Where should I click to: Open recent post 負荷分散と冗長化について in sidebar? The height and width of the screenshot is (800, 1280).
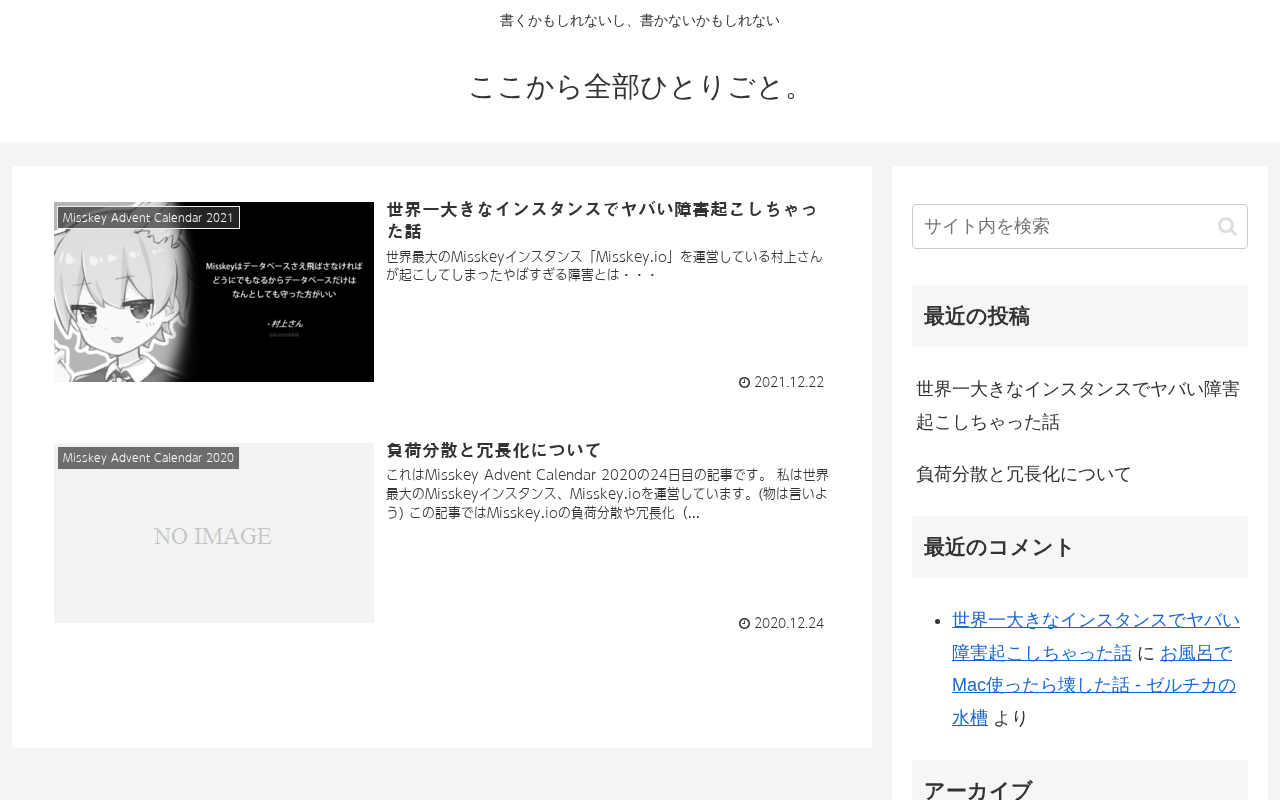(x=1024, y=474)
